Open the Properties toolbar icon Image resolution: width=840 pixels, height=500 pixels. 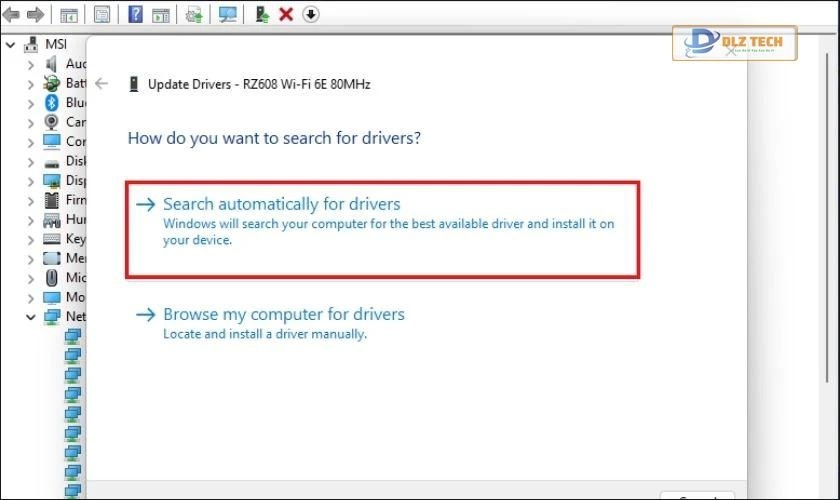[x=102, y=14]
